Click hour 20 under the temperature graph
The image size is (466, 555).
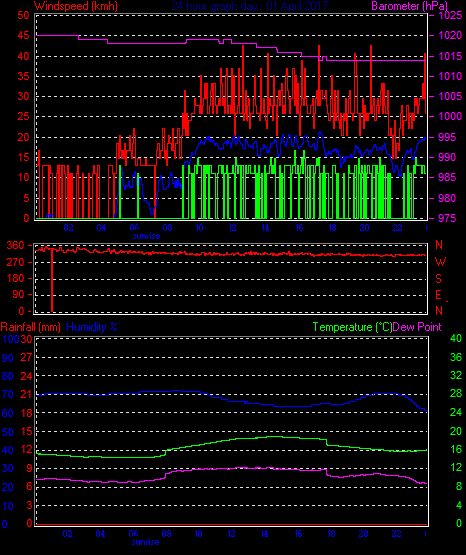[x=363, y=534]
